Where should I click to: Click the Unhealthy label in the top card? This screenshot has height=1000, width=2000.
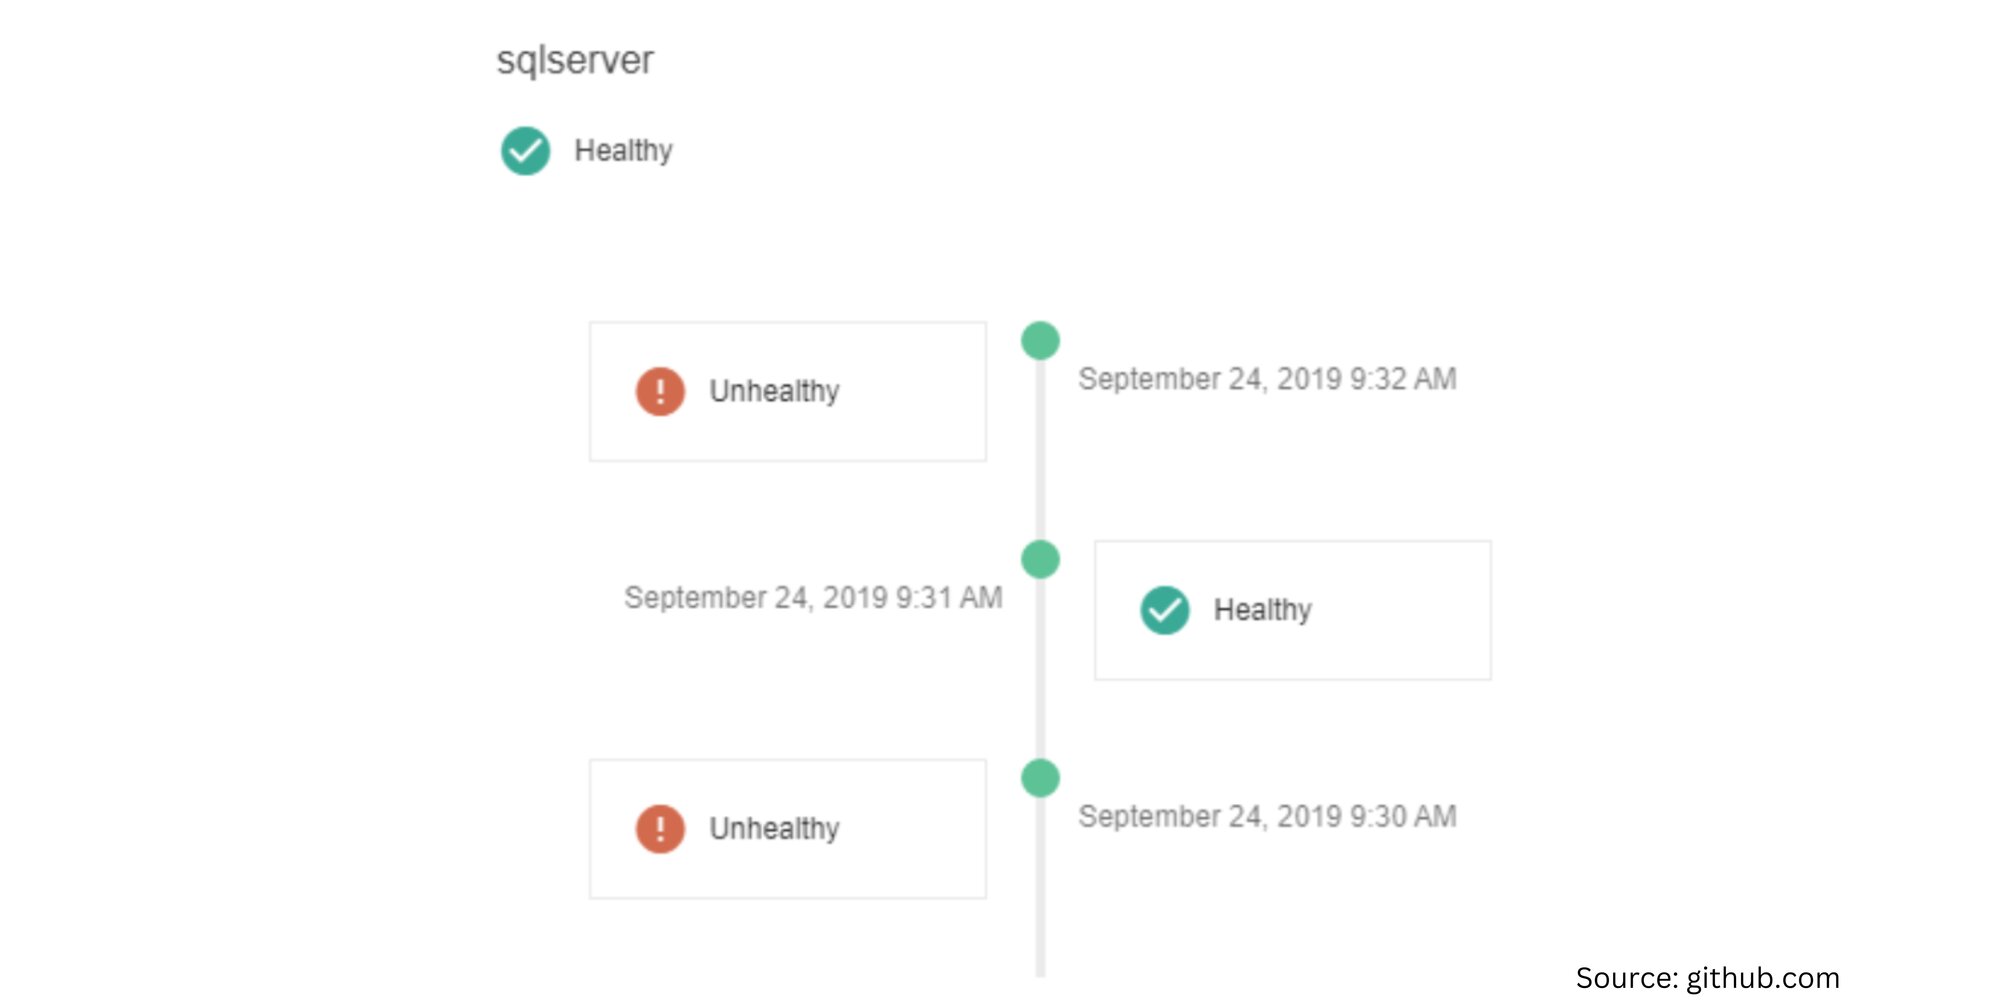774,391
